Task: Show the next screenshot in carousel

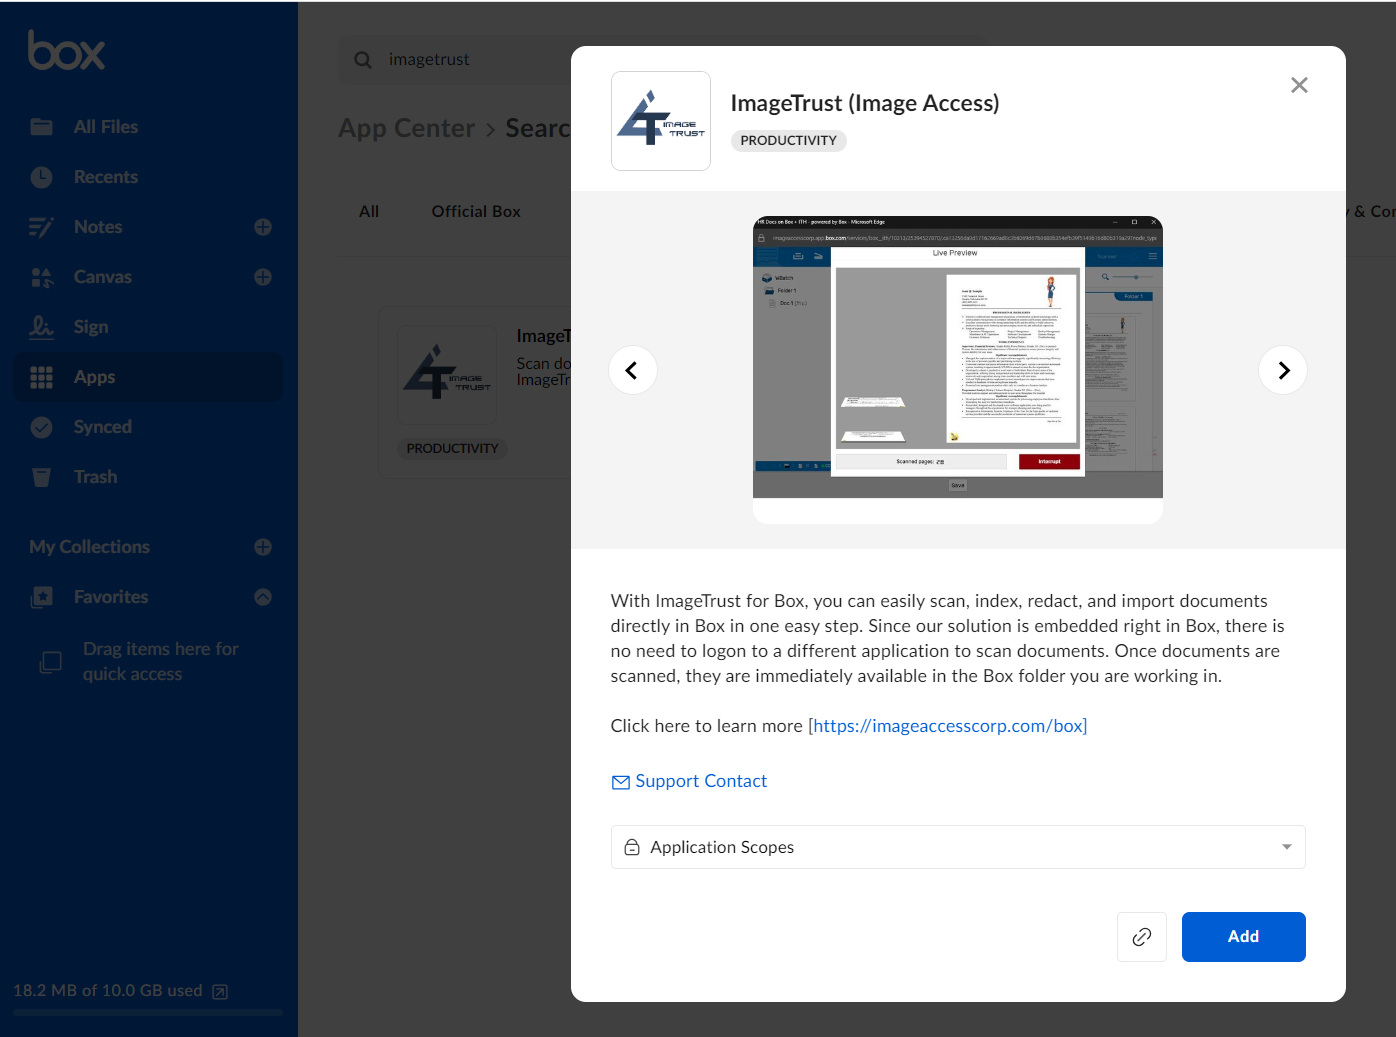Action: tap(1283, 370)
